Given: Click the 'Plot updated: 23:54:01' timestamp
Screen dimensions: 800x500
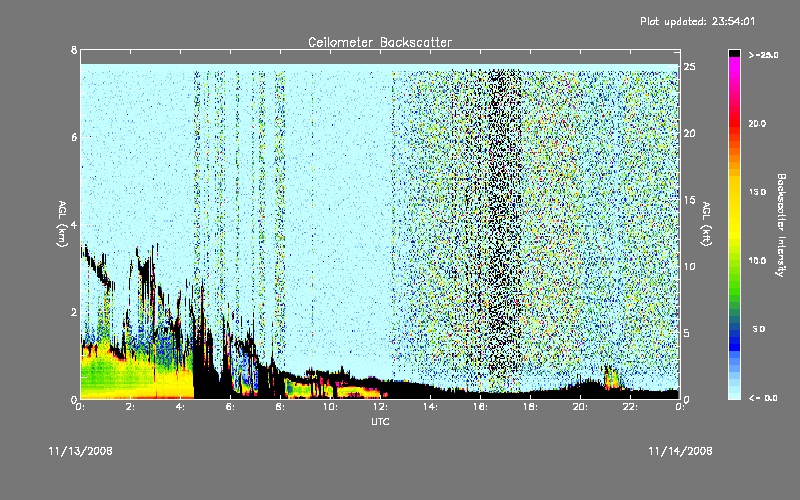Looking at the screenshot, I should (697, 21).
